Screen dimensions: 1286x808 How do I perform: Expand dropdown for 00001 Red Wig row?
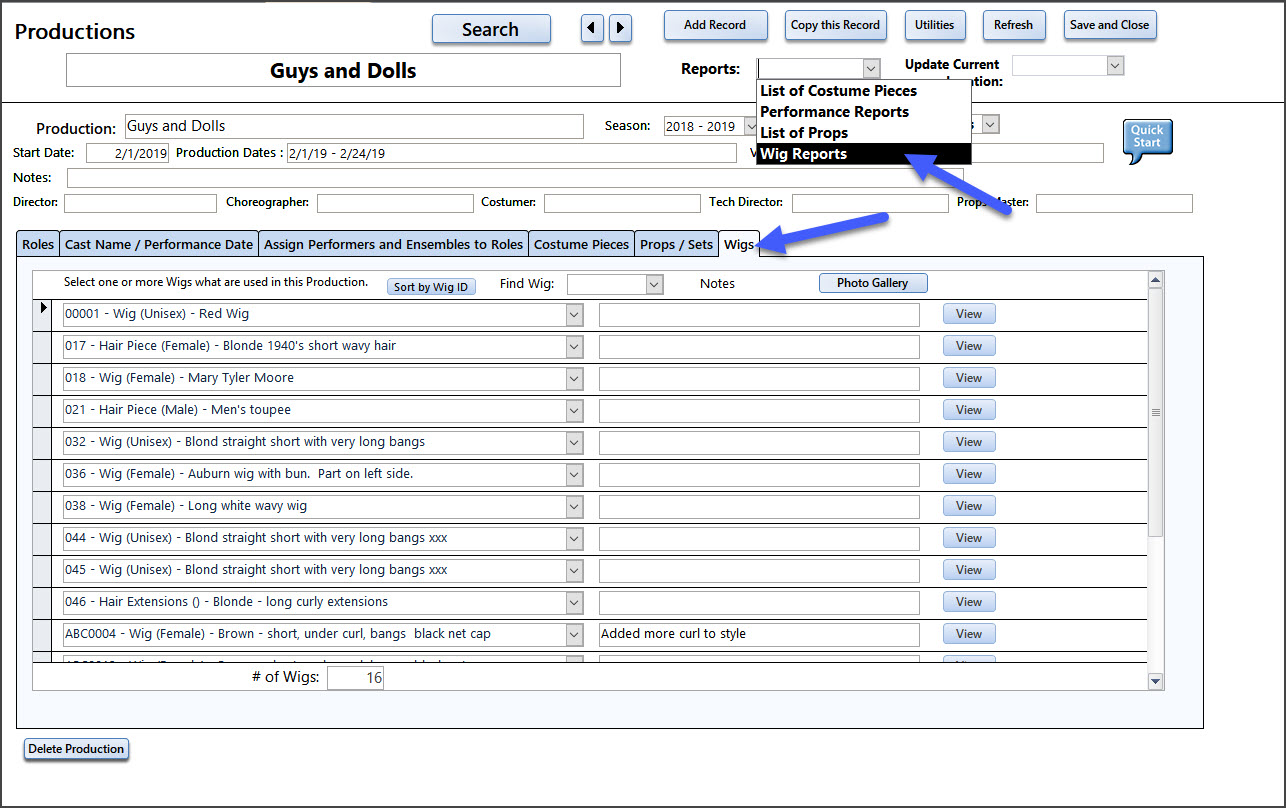(575, 315)
